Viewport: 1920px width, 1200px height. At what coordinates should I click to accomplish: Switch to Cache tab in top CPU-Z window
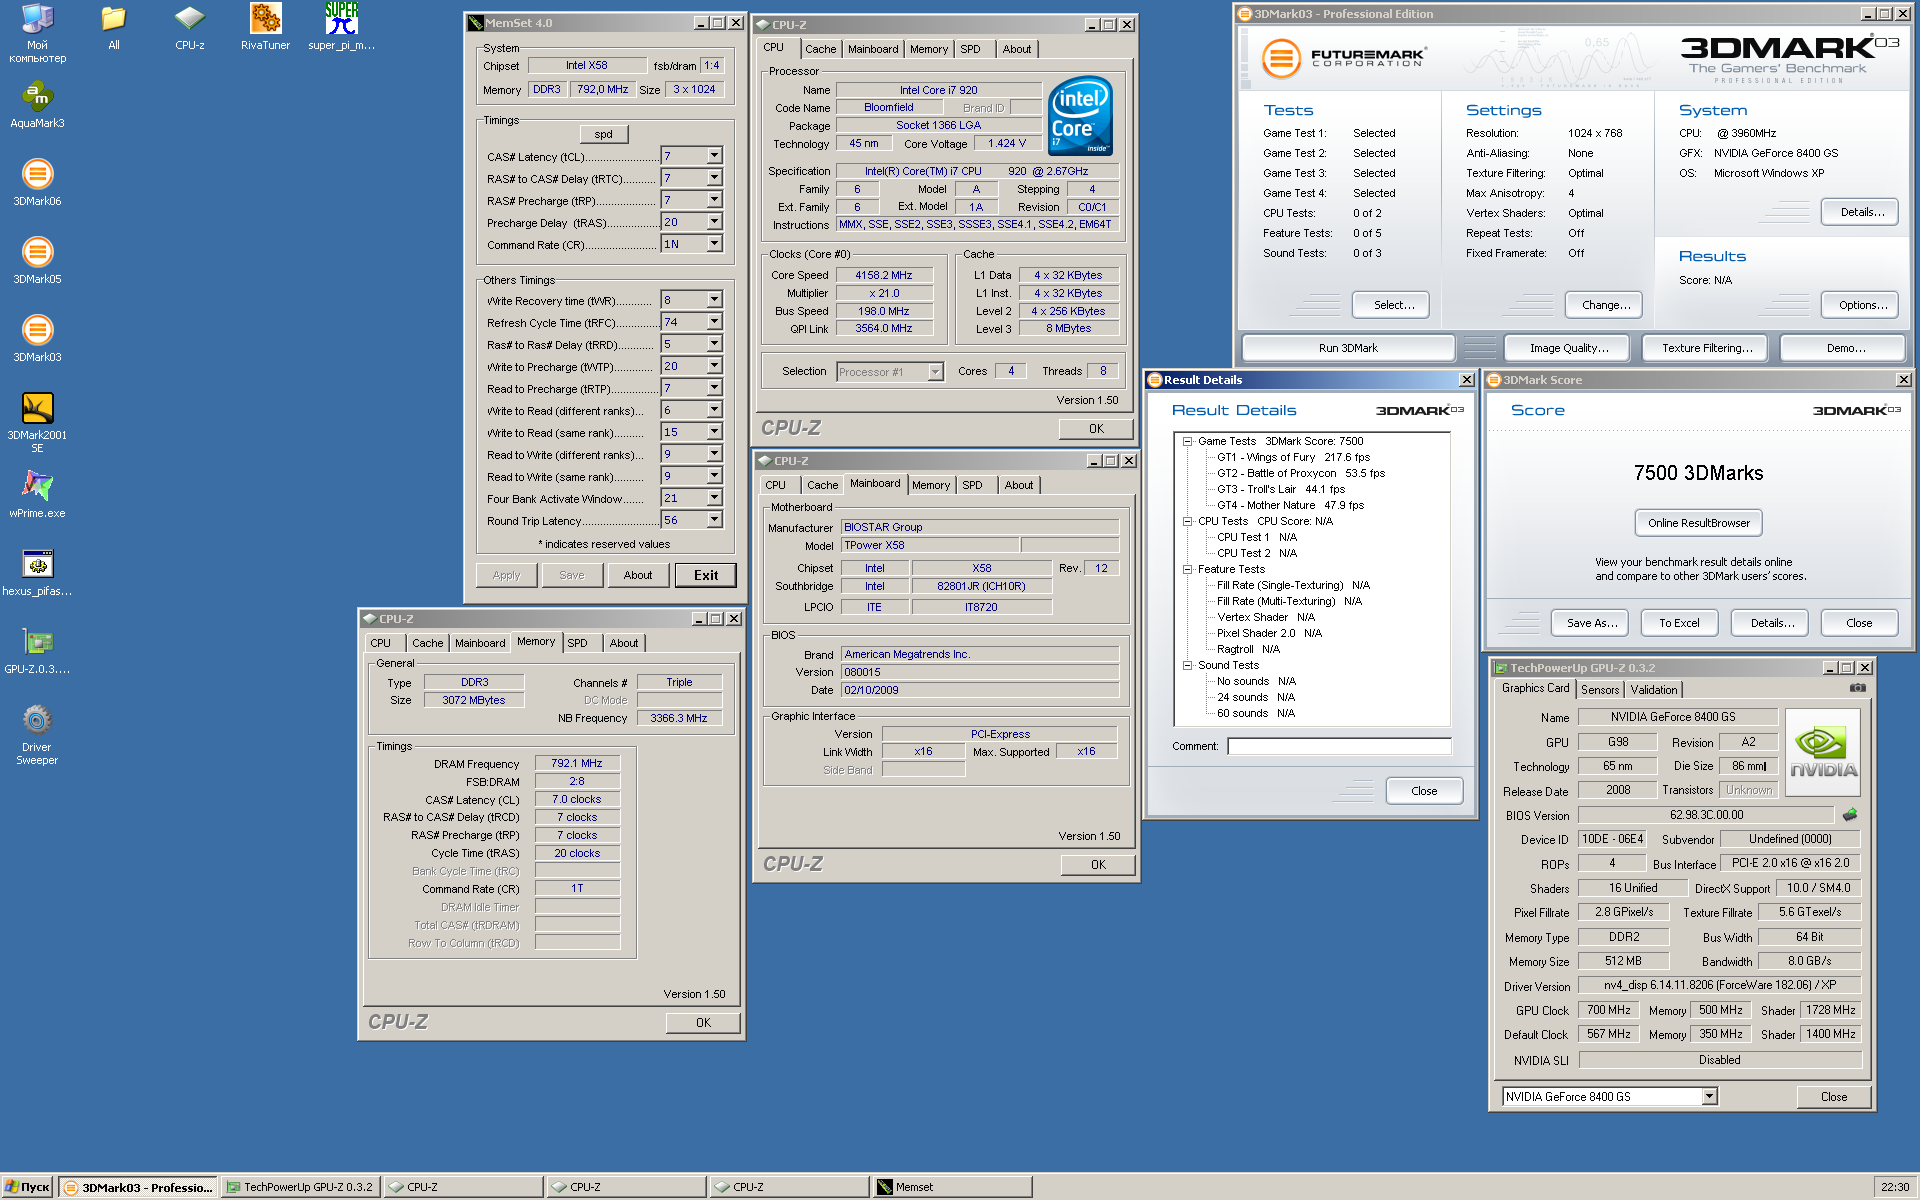pos(820,49)
